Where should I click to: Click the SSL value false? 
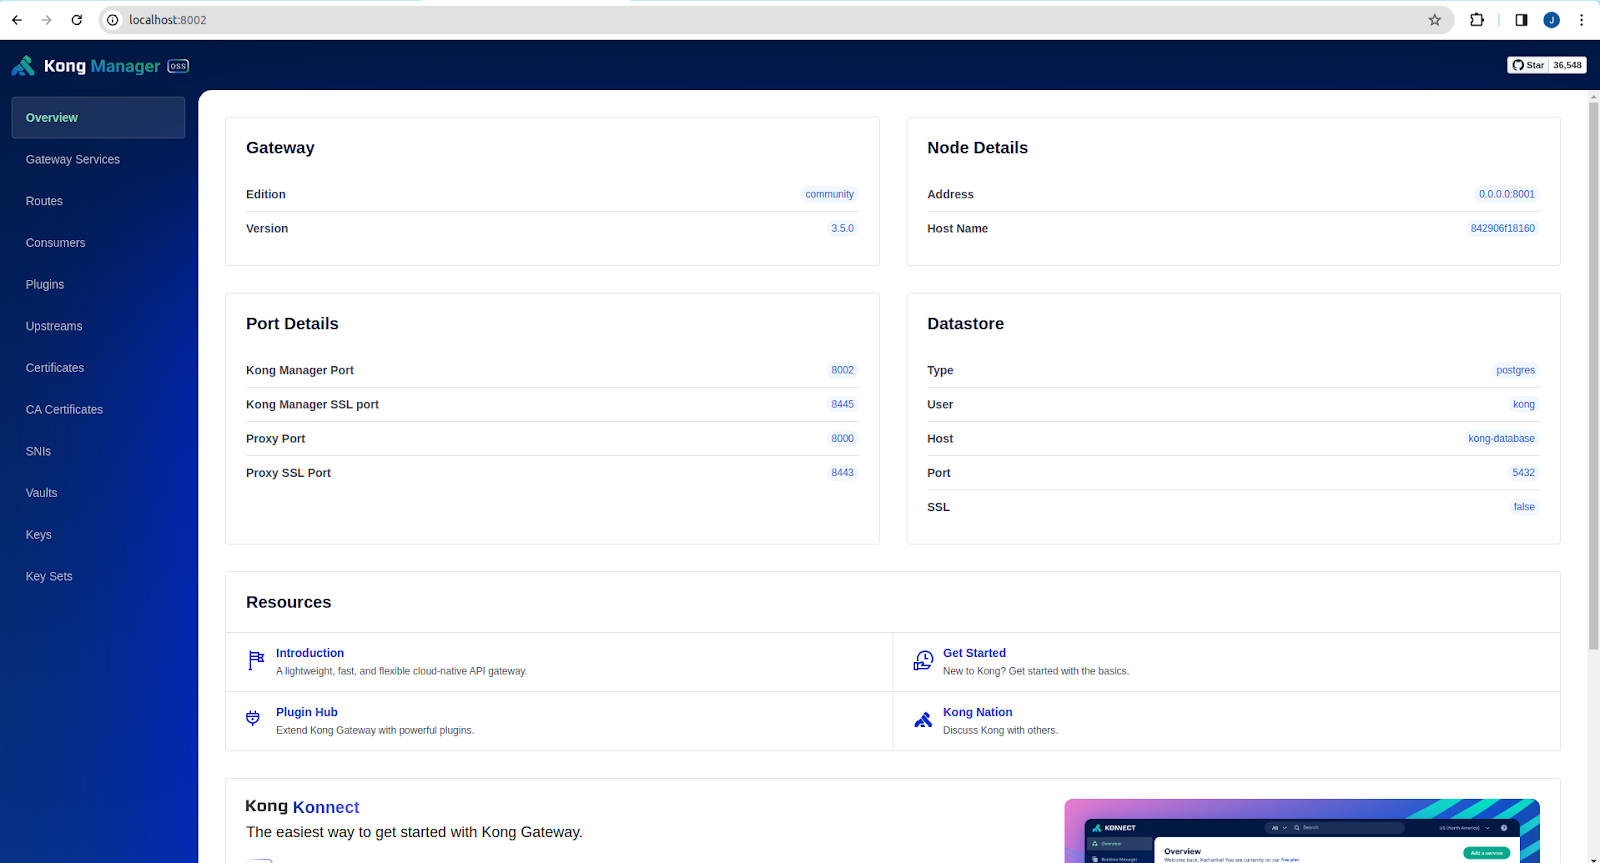pyautogui.click(x=1524, y=507)
